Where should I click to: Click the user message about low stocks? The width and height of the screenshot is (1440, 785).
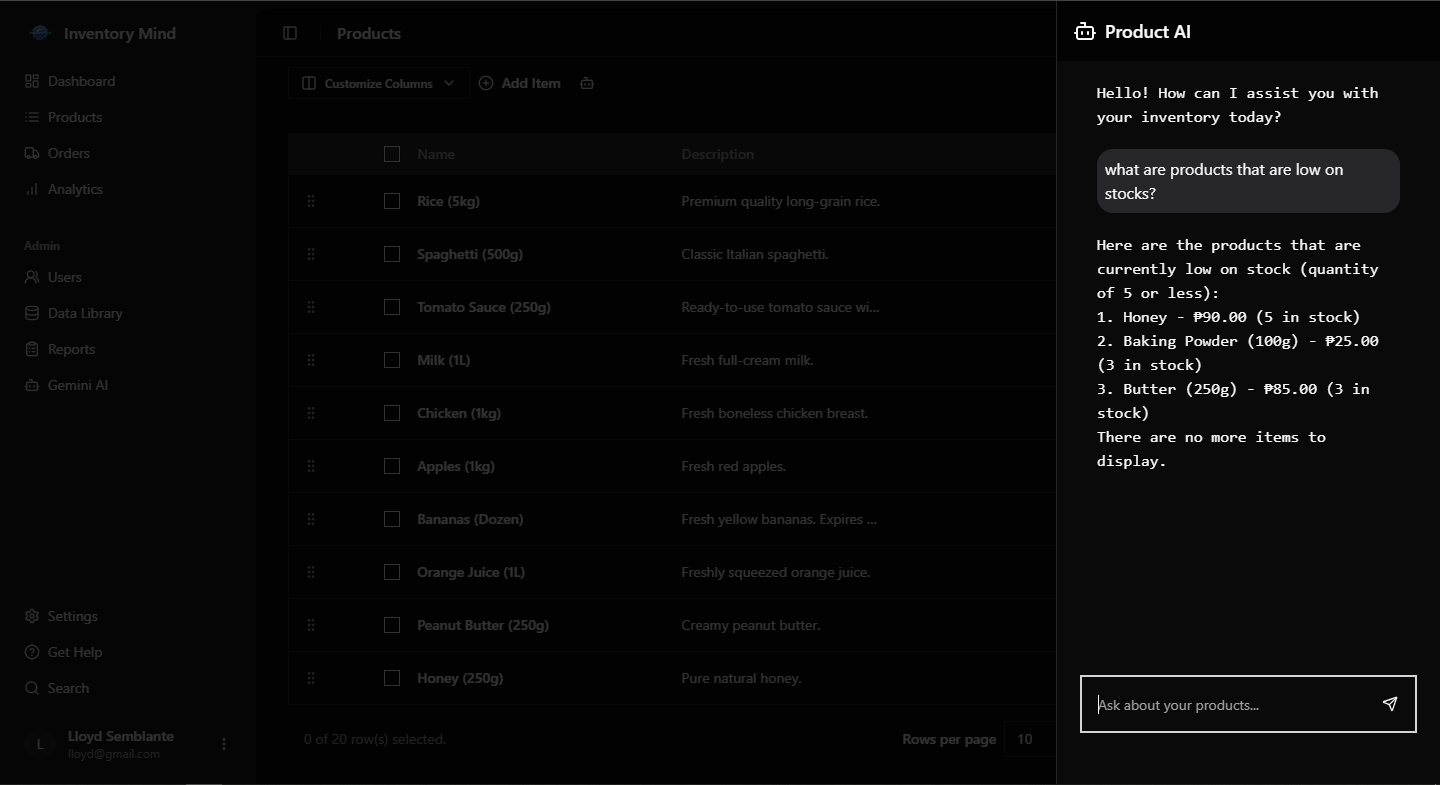click(1248, 181)
